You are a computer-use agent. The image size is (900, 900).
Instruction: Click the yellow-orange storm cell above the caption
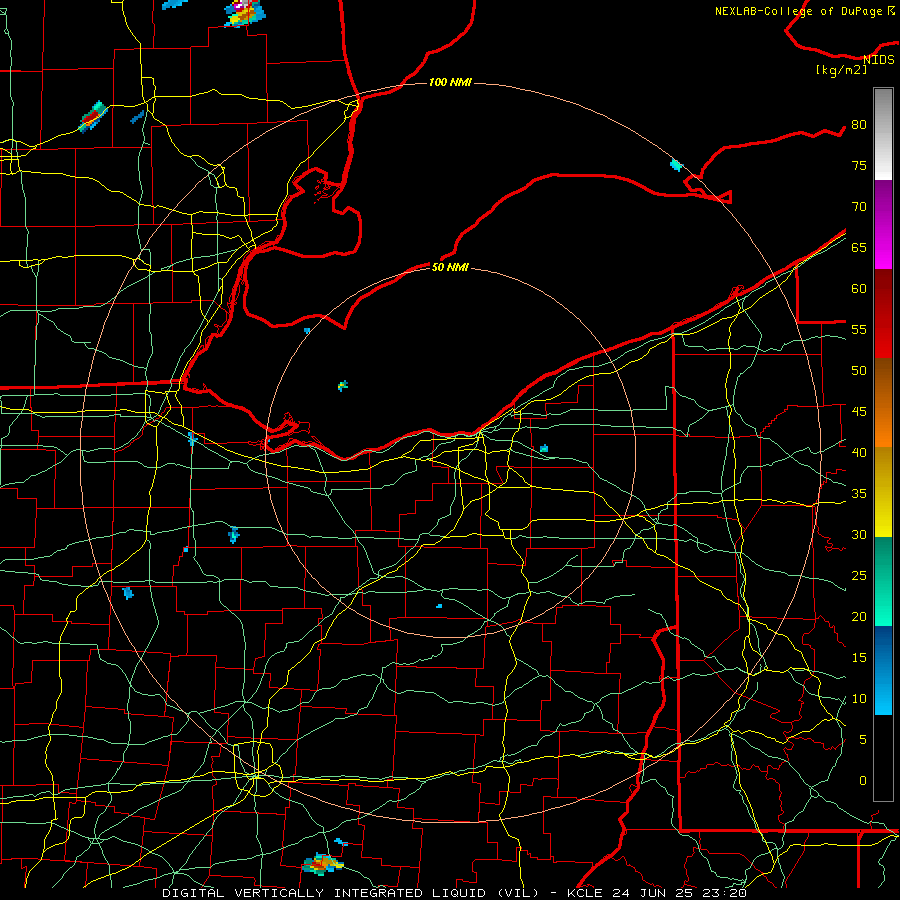tap(323, 863)
